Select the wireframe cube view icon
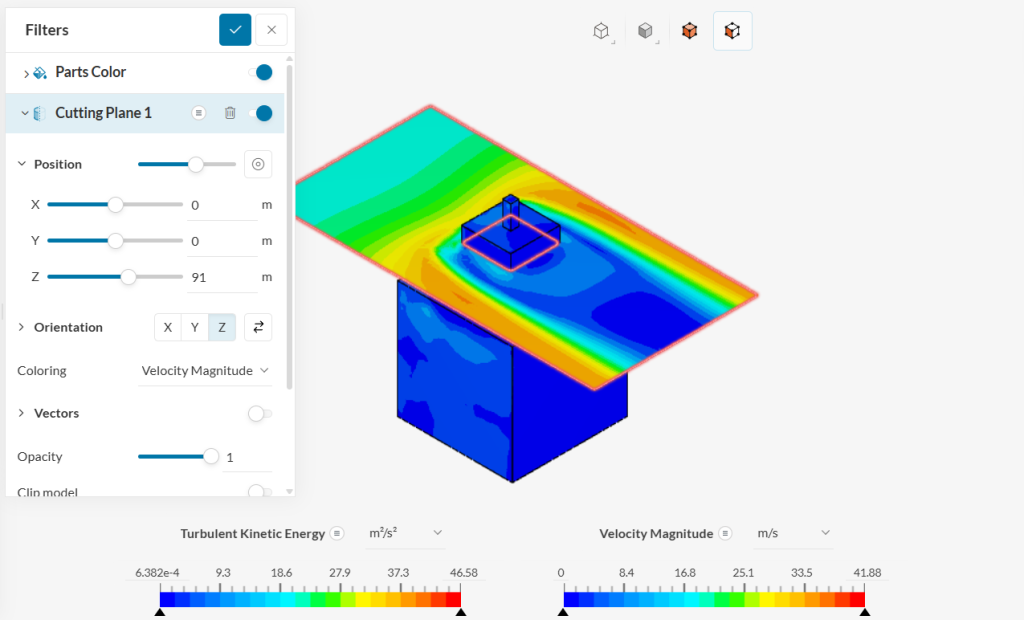This screenshot has height=620, width=1024. [x=601, y=31]
